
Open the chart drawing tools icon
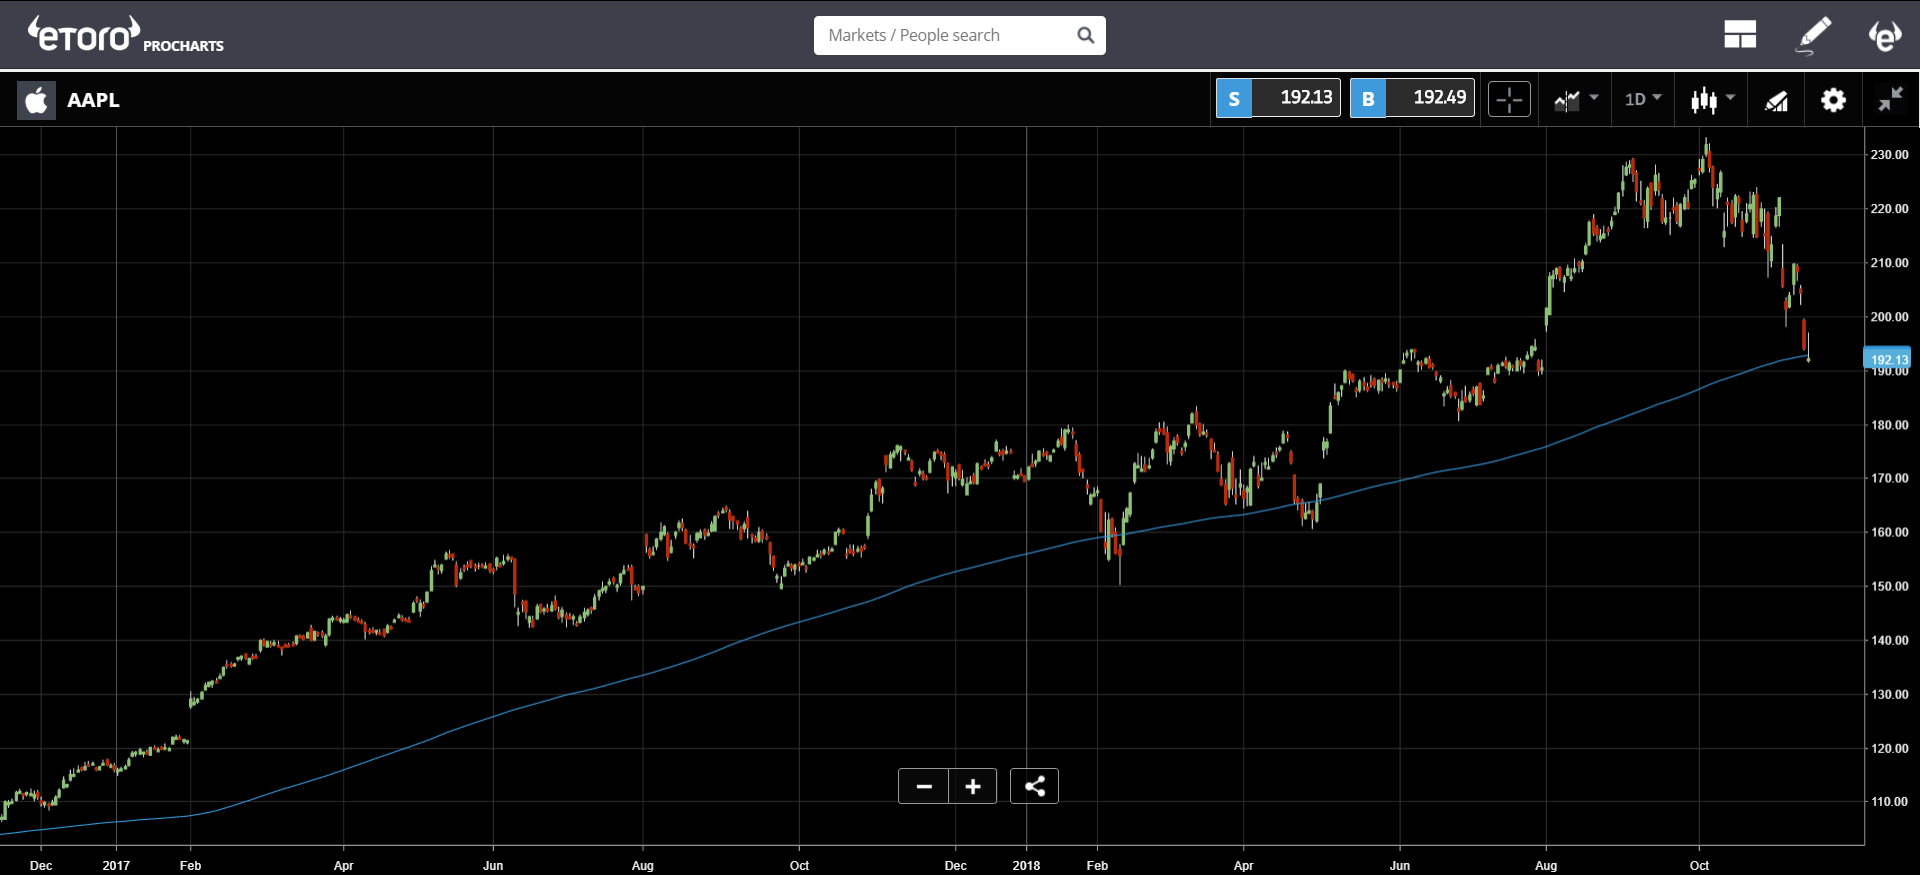1776,100
